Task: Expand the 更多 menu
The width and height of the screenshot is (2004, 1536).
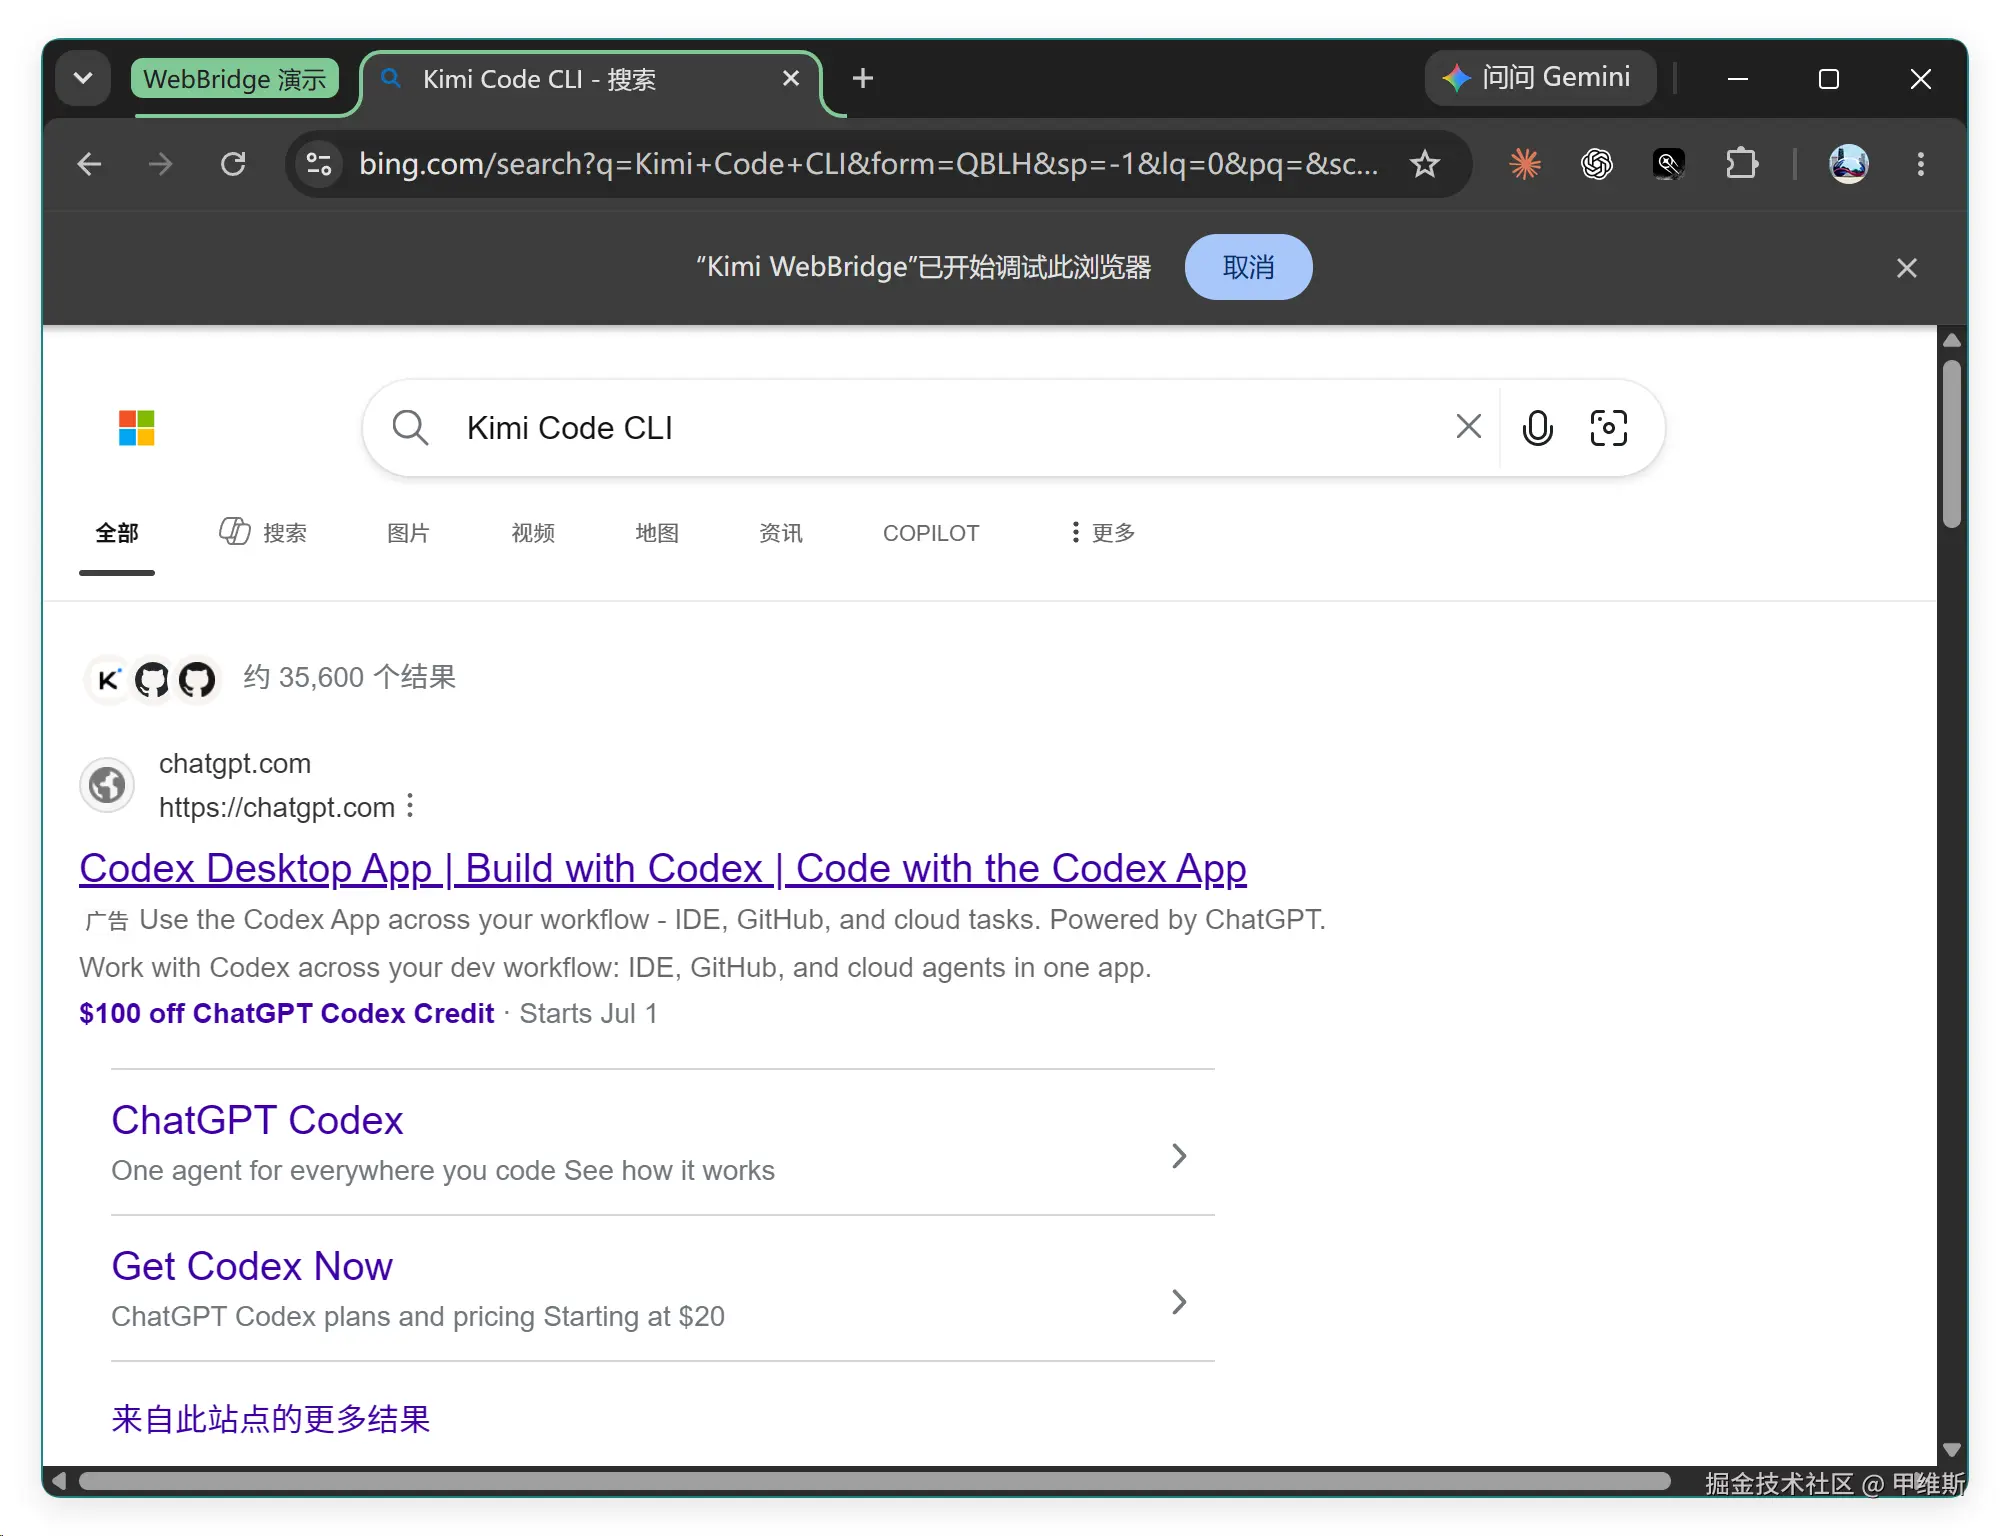Action: 1102,533
